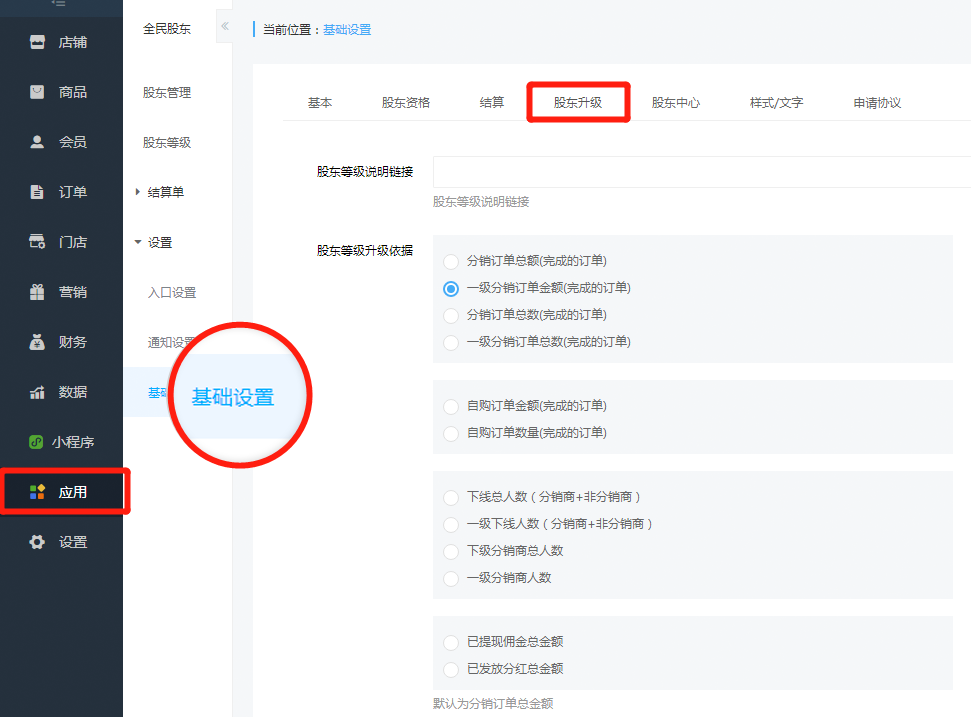Screen dimensions: 971x717
Task: Open the 商品 goods icon
Action: [x=37, y=92]
